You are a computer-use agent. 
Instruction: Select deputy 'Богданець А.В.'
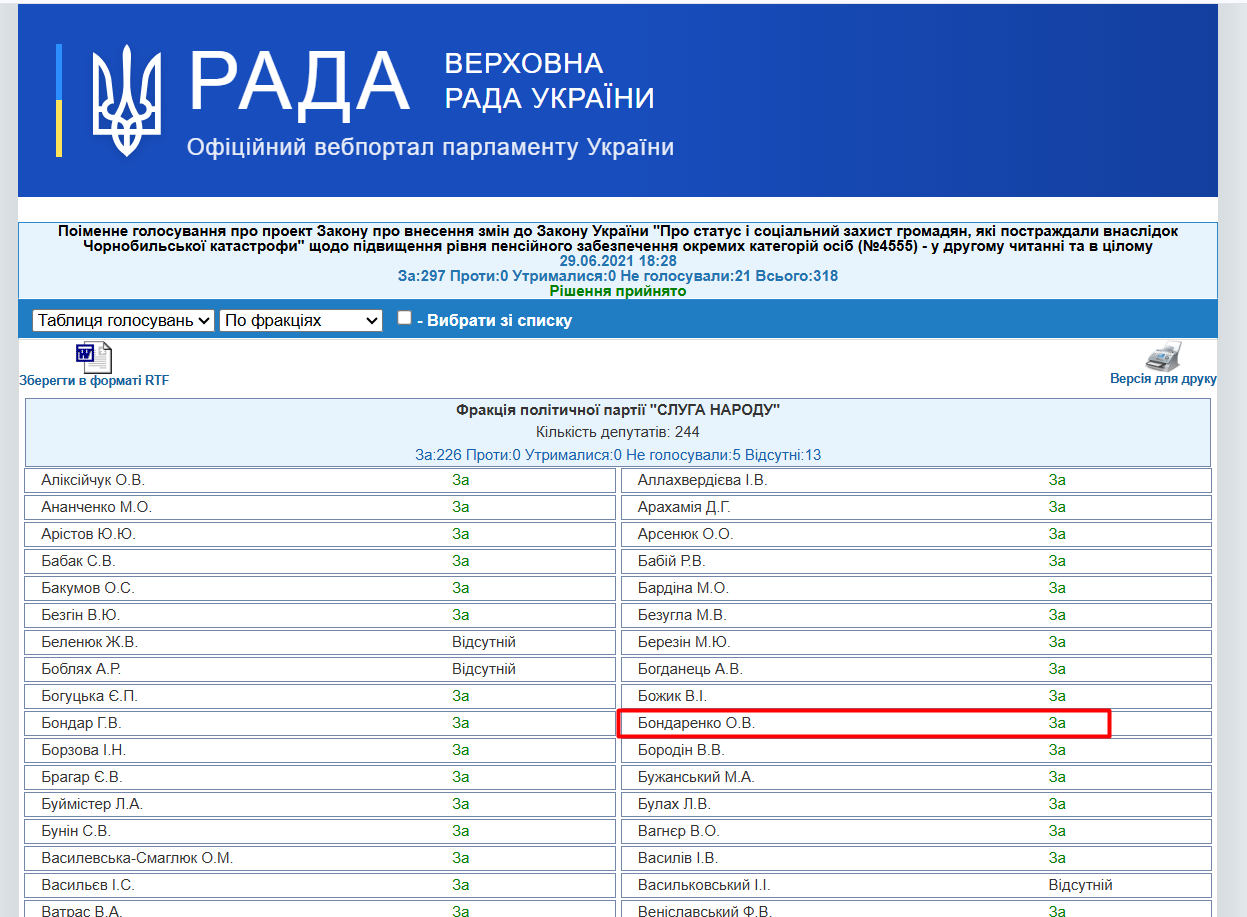(690, 669)
